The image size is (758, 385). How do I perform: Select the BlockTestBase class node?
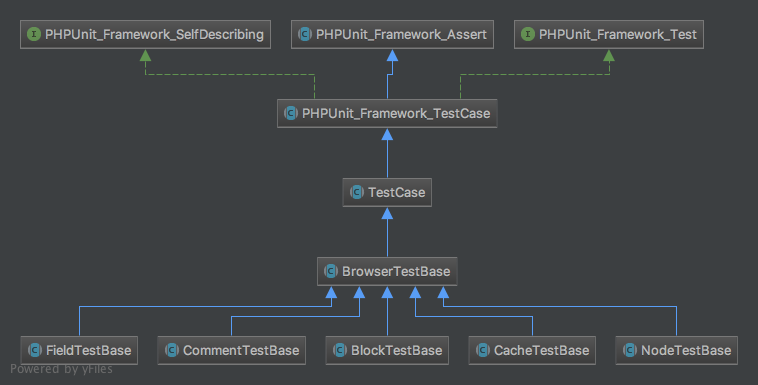[387, 350]
